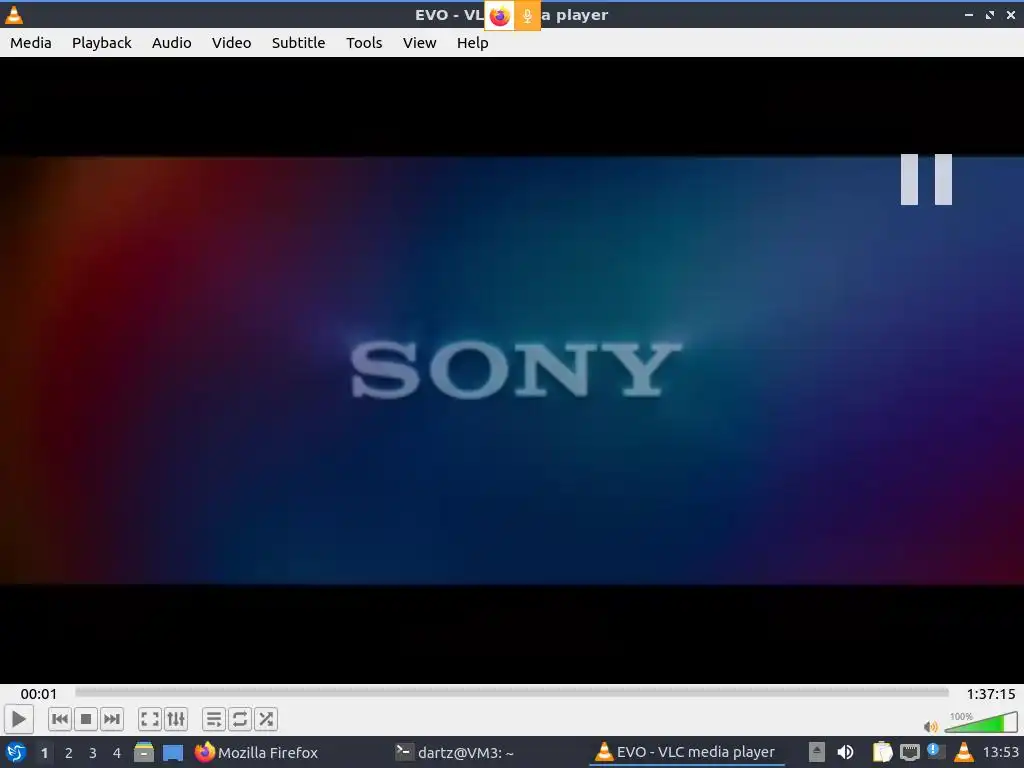Seek within the playback progress bar
The image size is (1024, 768).
511,692
